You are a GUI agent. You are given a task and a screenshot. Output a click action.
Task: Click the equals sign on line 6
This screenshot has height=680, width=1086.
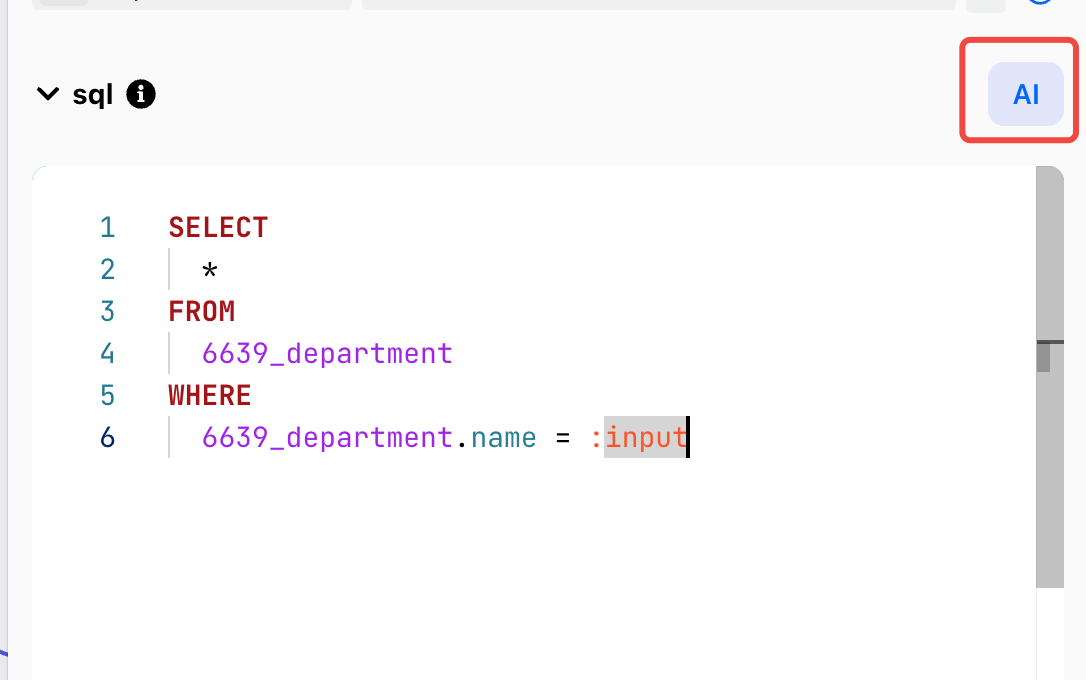[562, 438]
